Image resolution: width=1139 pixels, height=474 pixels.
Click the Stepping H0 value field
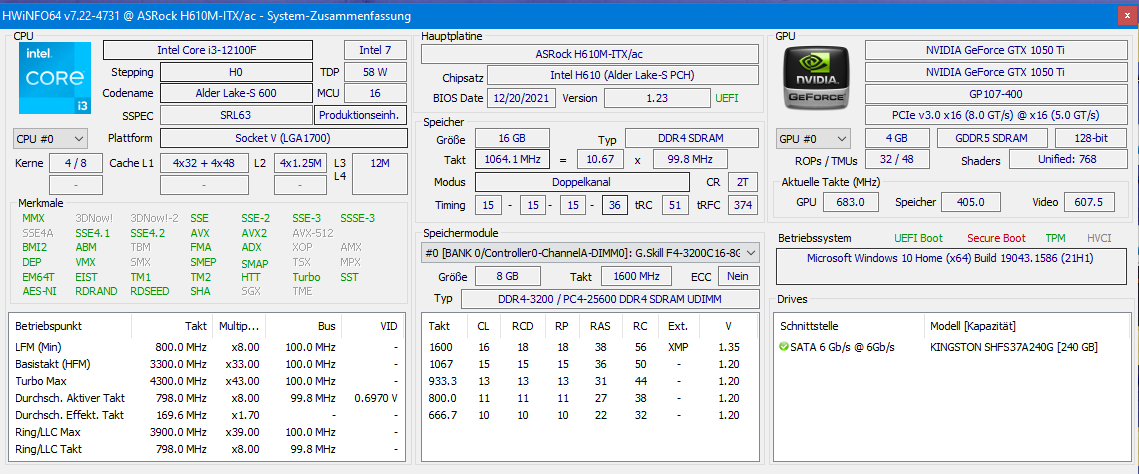point(235,72)
